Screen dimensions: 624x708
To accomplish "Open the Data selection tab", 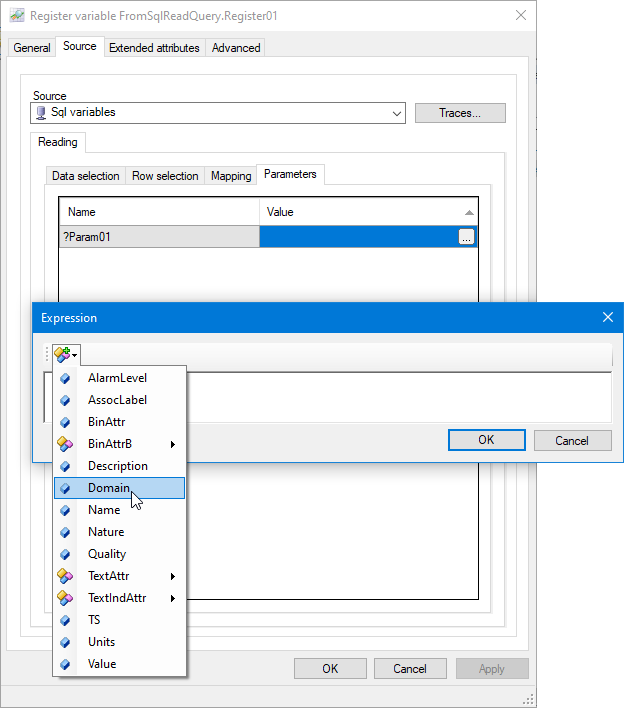I will click(86, 176).
